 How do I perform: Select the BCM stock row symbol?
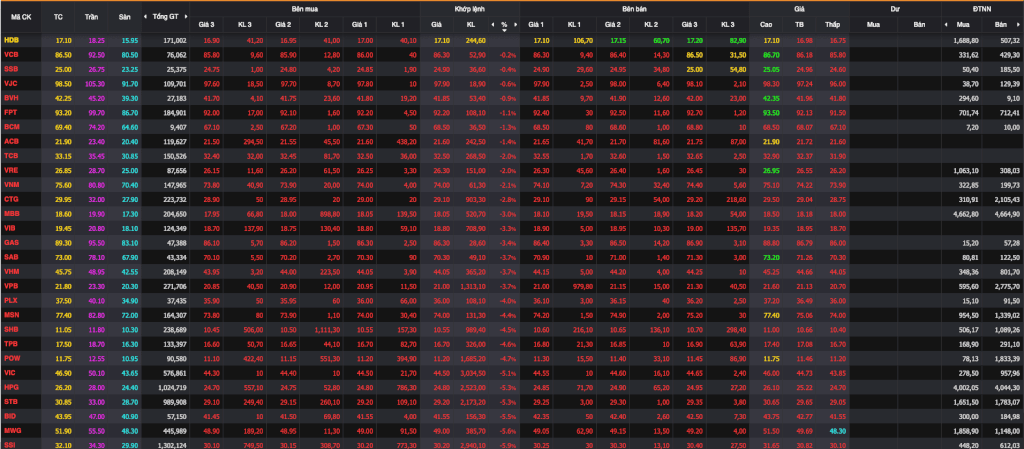(11, 126)
